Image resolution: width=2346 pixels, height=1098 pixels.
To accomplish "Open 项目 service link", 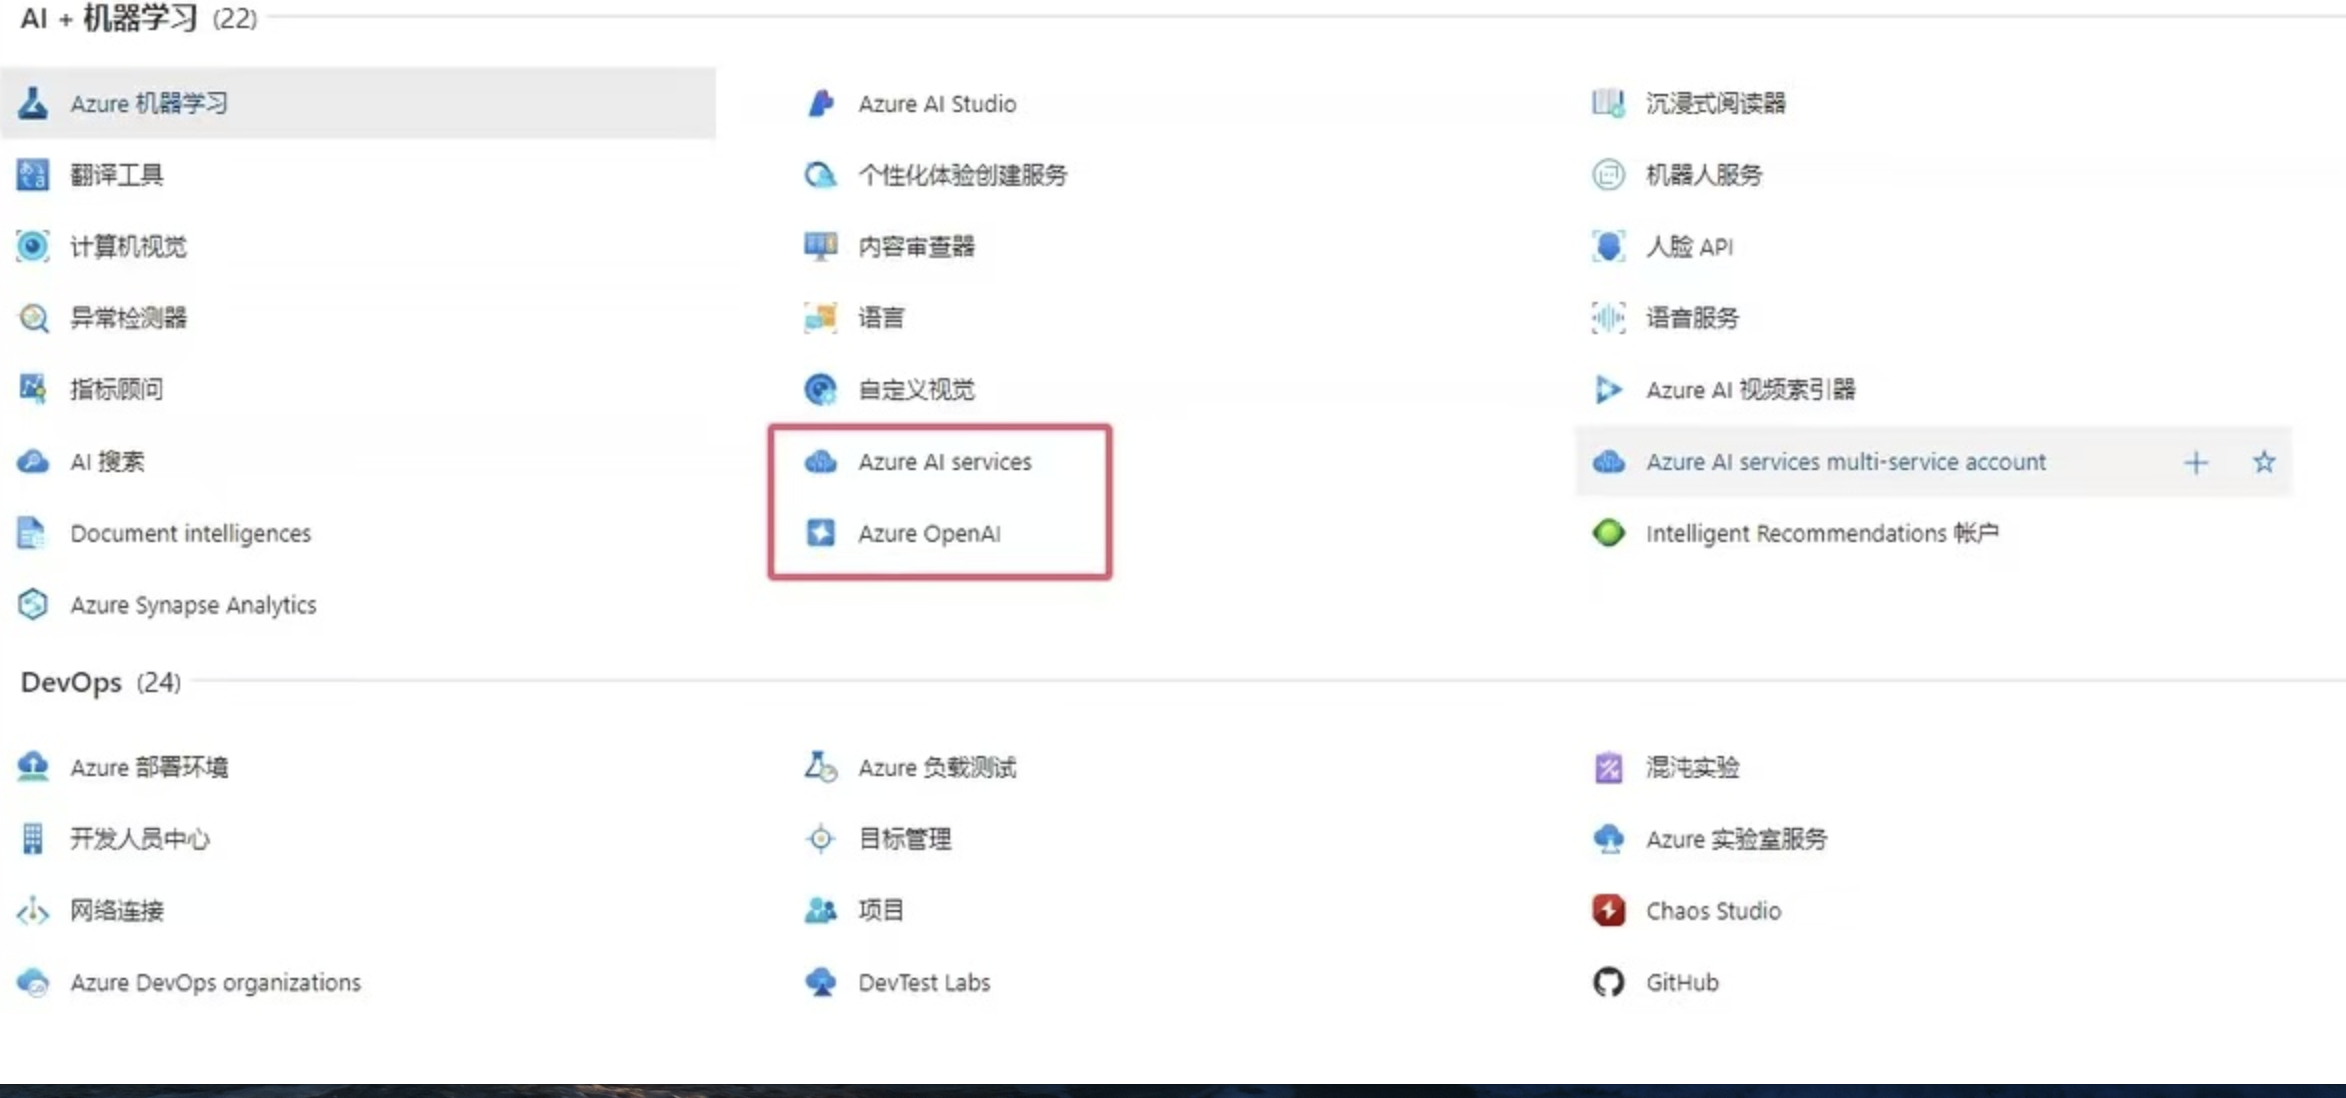I will point(881,910).
